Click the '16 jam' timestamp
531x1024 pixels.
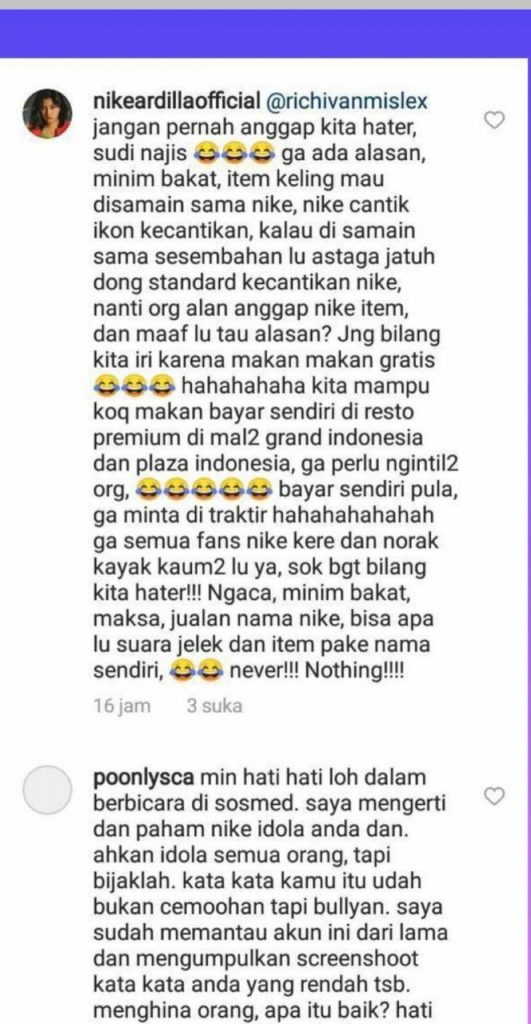coord(122,705)
